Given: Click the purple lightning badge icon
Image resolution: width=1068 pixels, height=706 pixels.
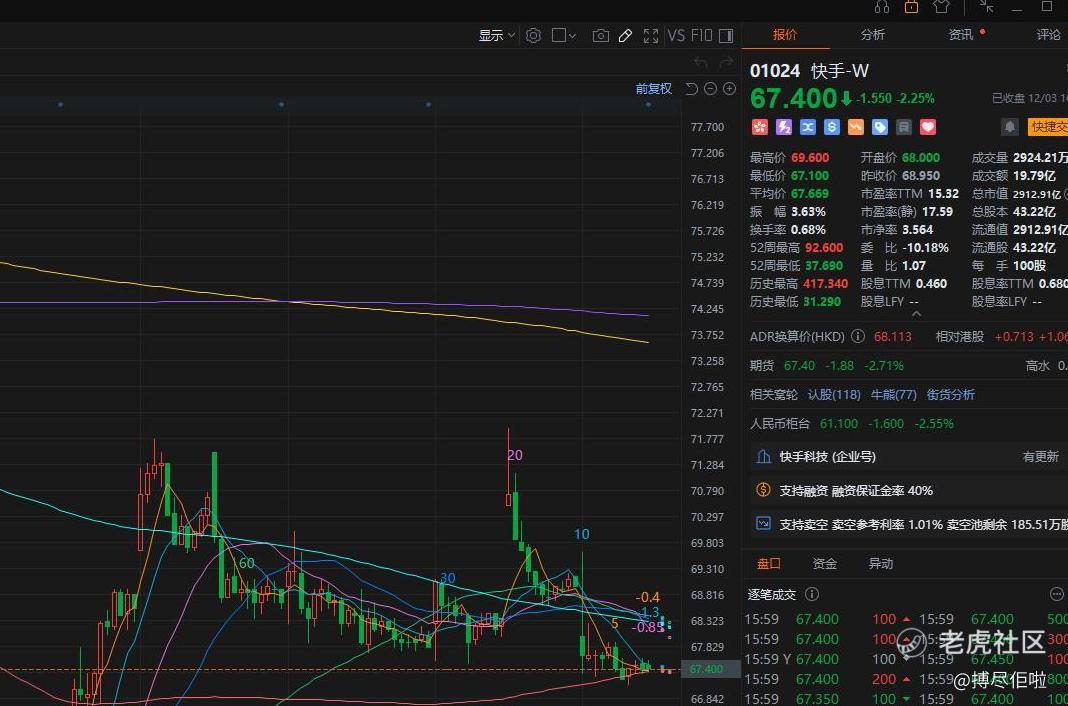Looking at the screenshot, I should [x=783, y=127].
